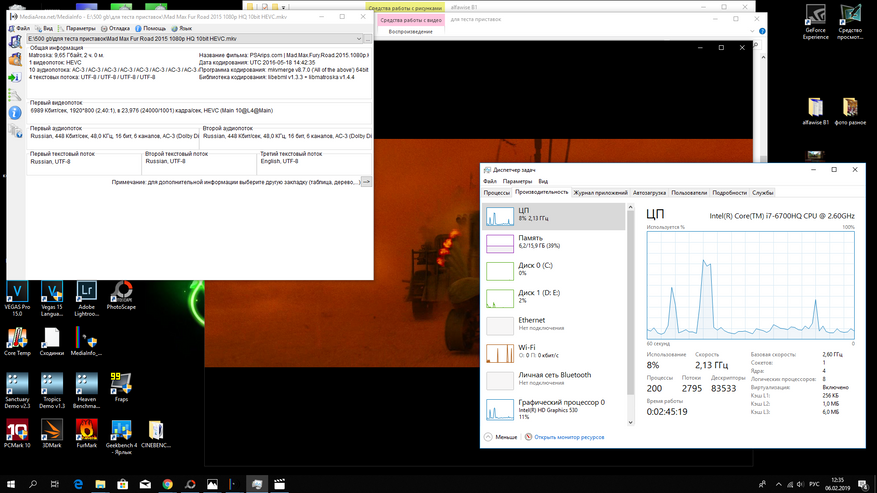Open file icon in MediaInfo sidebar

[15, 41]
